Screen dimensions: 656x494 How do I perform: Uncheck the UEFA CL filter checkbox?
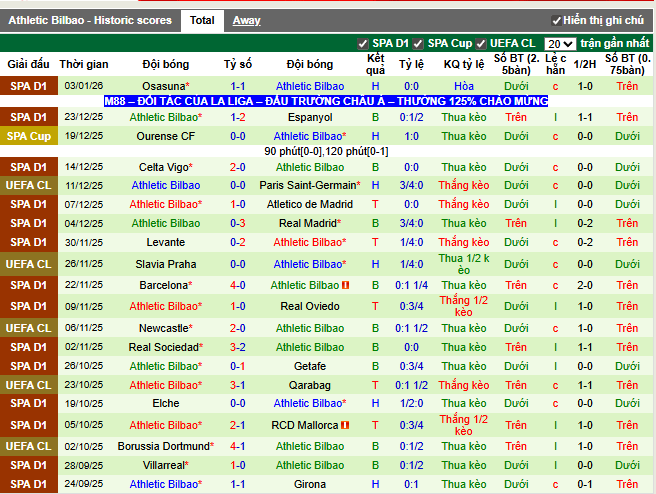click(481, 44)
